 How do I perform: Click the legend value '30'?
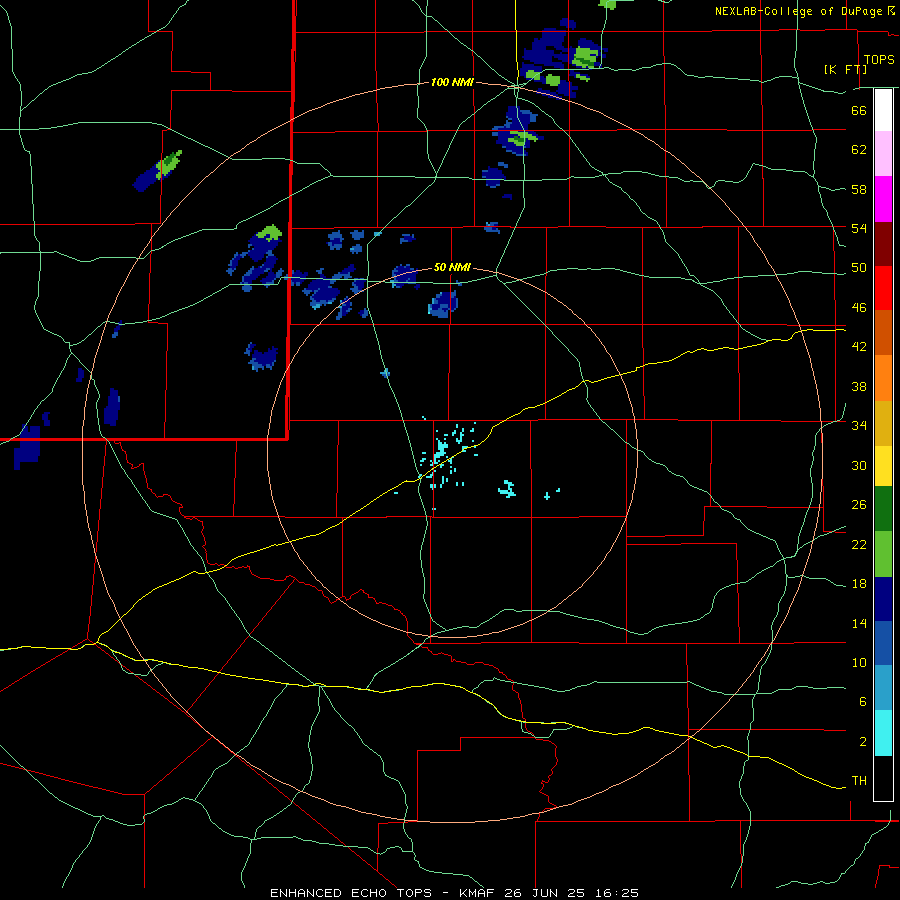point(859,465)
